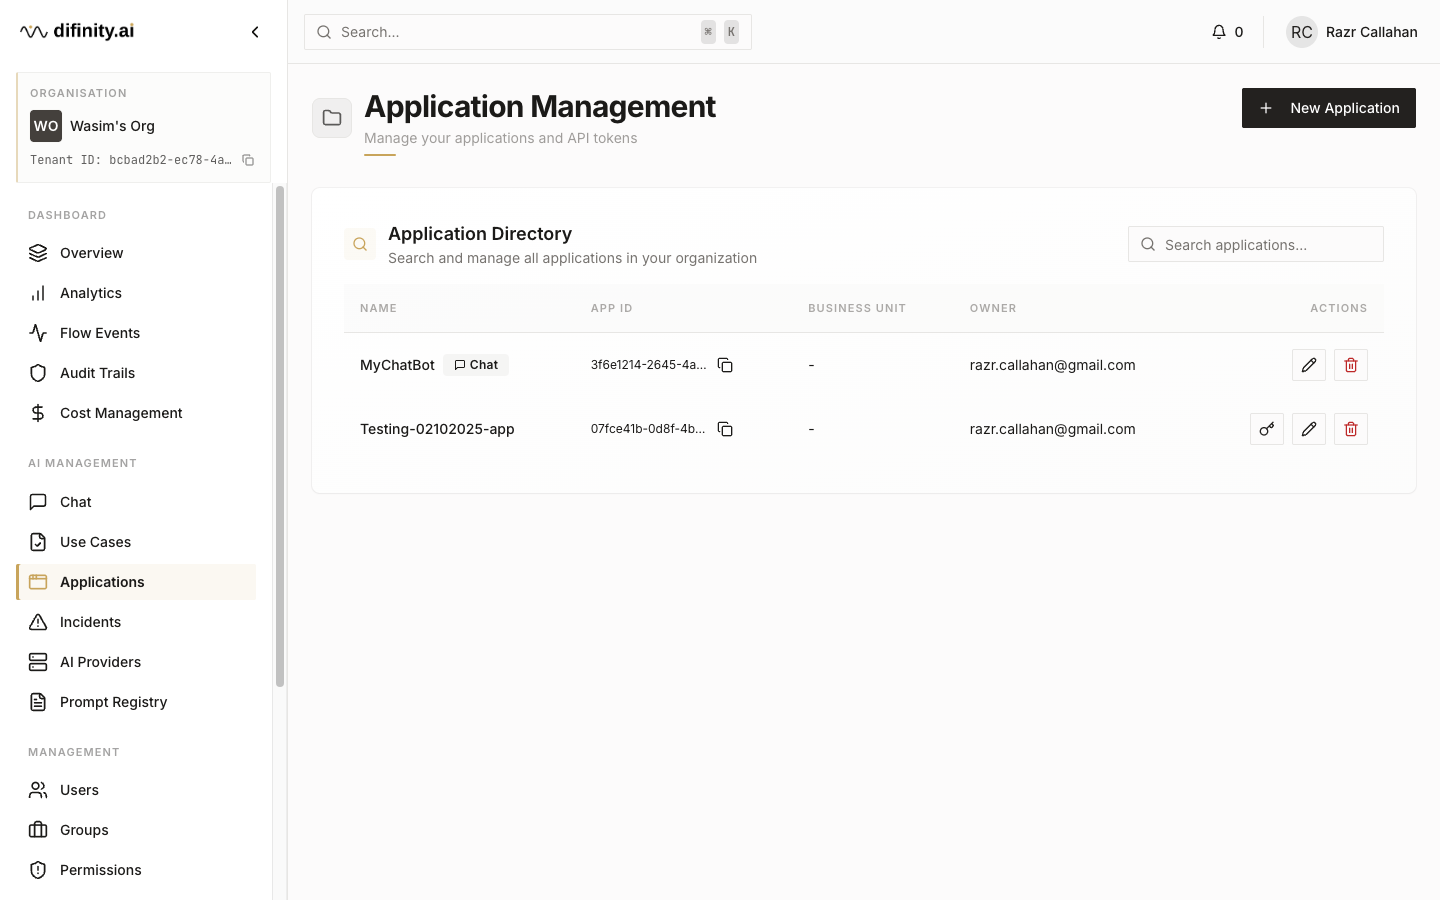Open Prompt Registry

pyautogui.click(x=136, y=702)
